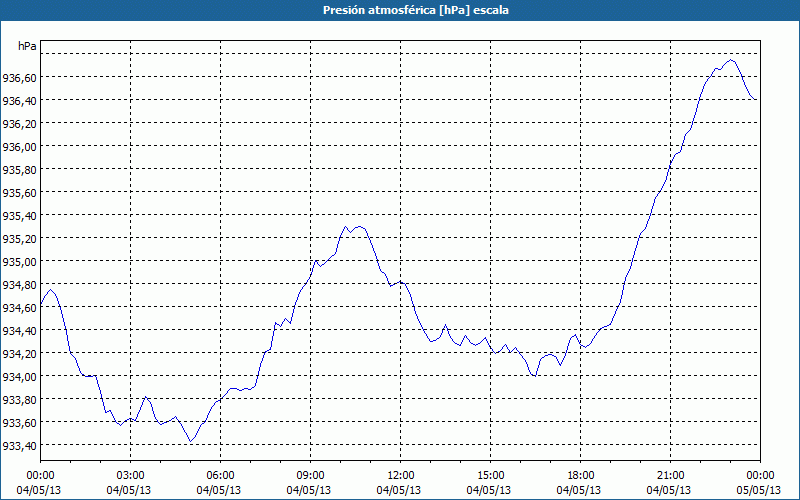Select the 934,00 axis value
800x500 pixels.
pyautogui.click(x=19, y=377)
